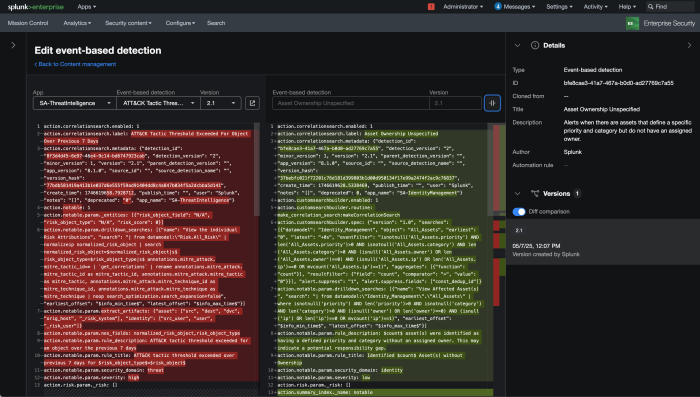
Task: Click right line action.summary_index._name: notable
Action: point(325,393)
